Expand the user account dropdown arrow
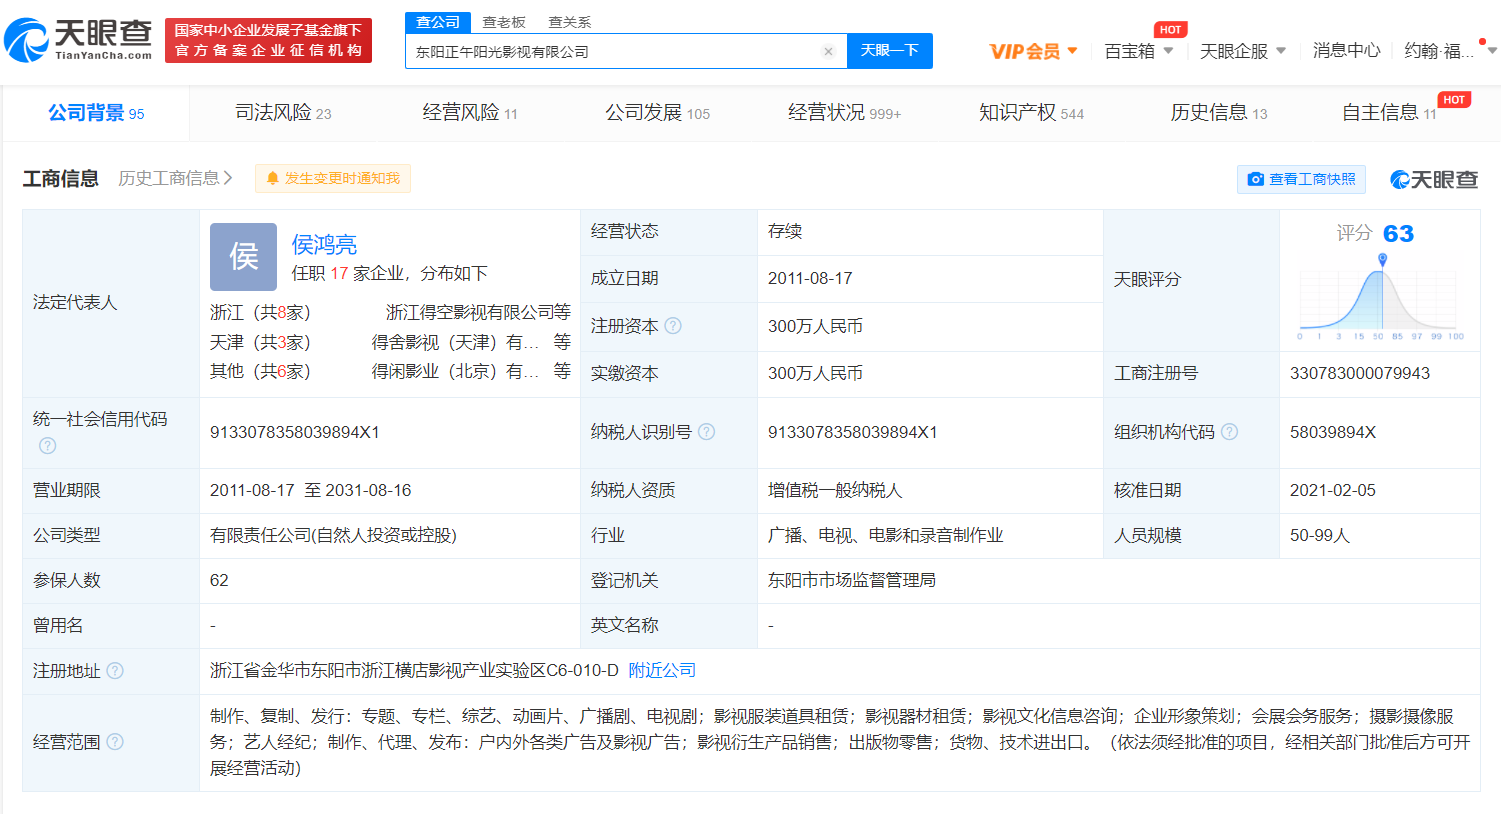This screenshot has width=1501, height=814. (x=1492, y=51)
